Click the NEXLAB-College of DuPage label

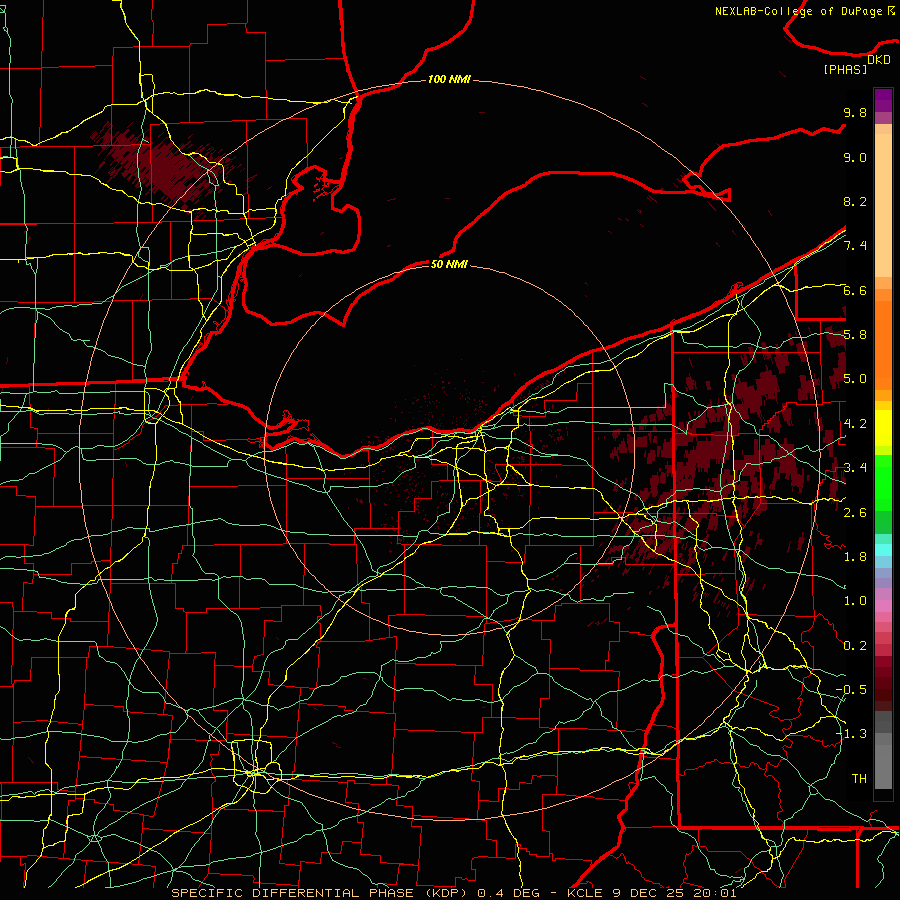coord(800,11)
